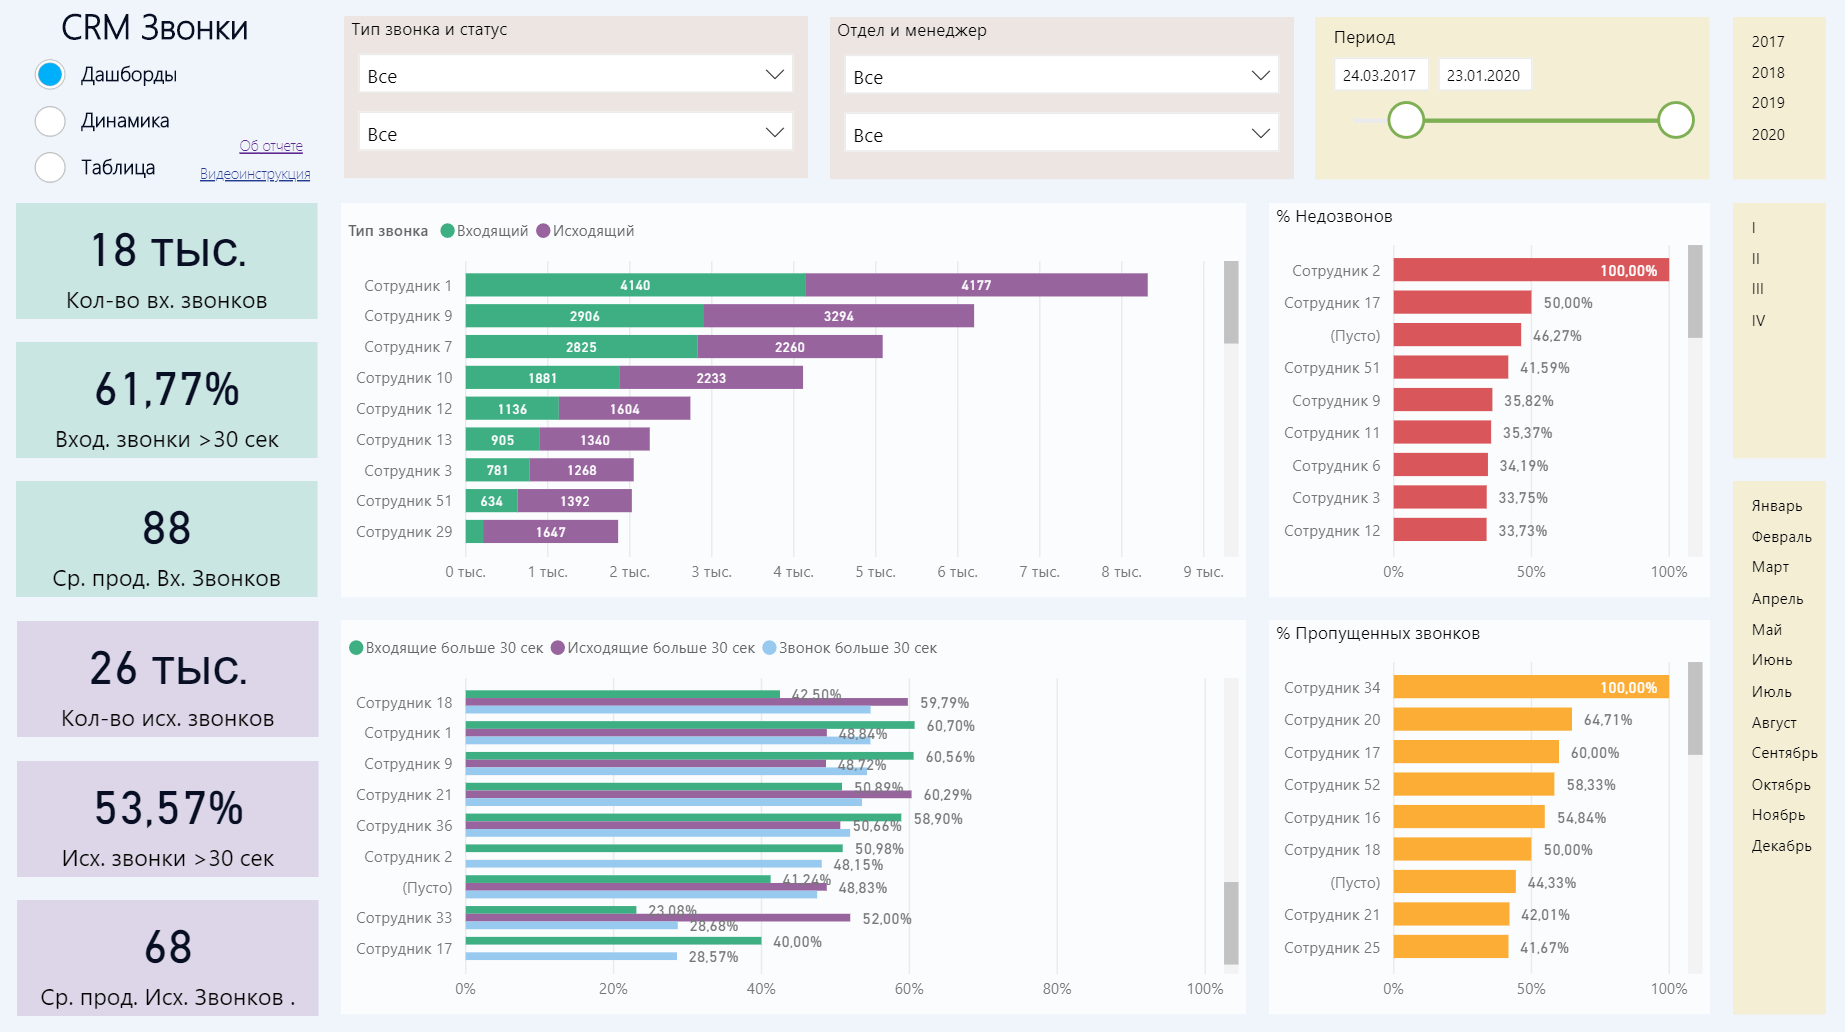Viewport: 1845px width, 1032px height.
Task: Expand the first Тип звонка и статус dropdown
Action: 575,76
